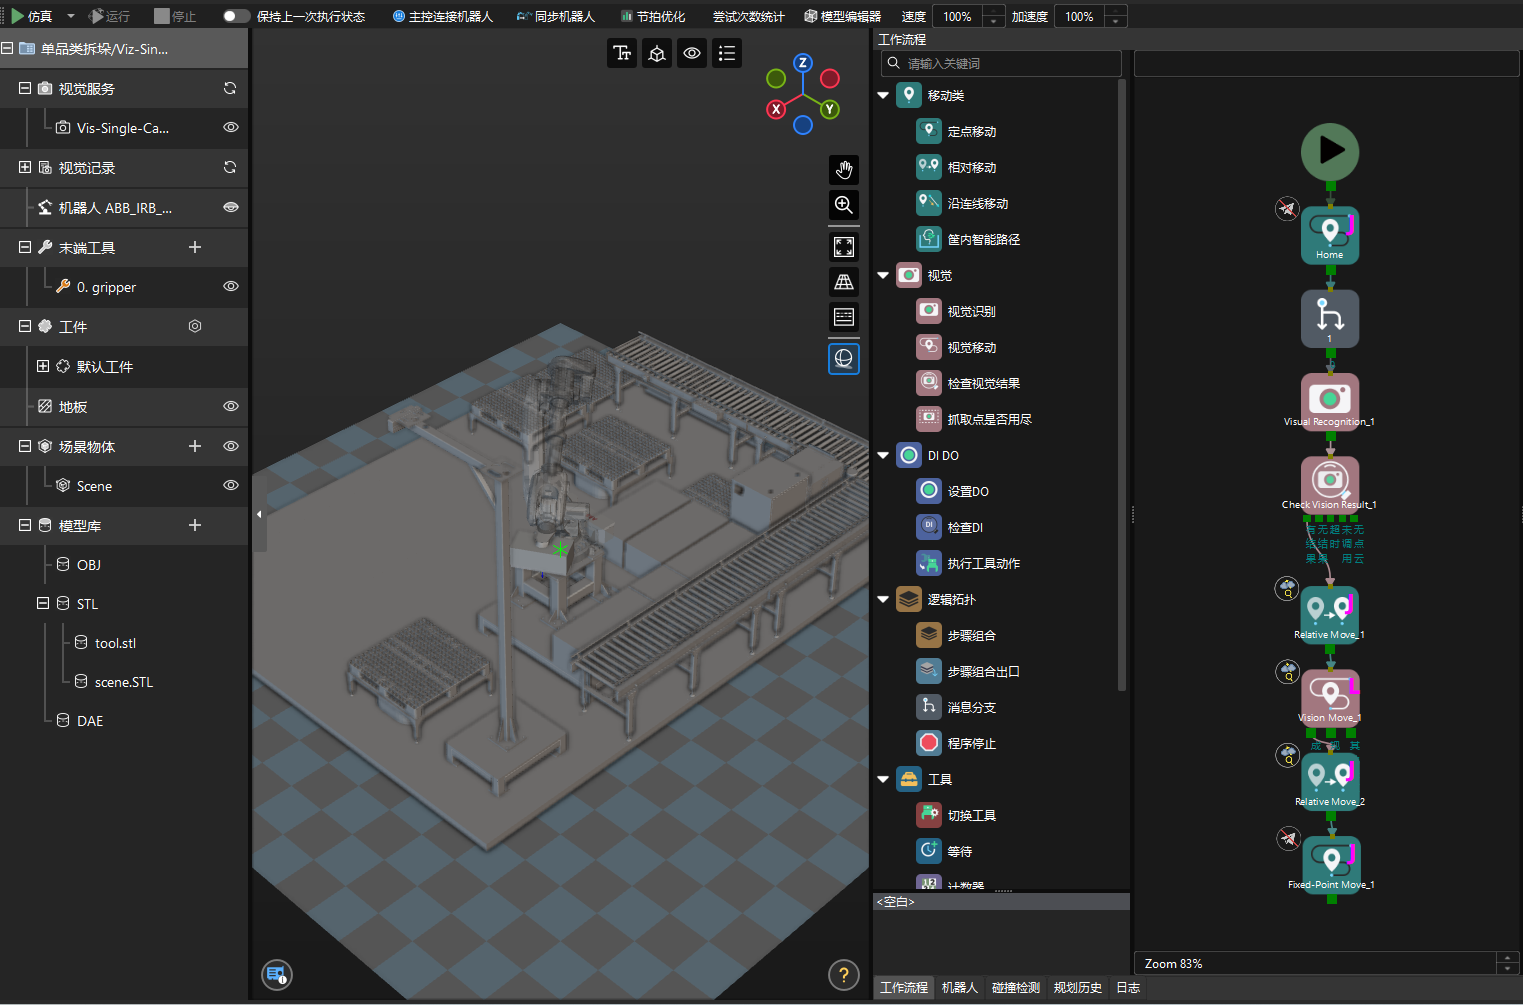Viewport: 1523px width, 1005px height.
Task: Hide the 0. gripper with its eye icon
Action: (231, 287)
